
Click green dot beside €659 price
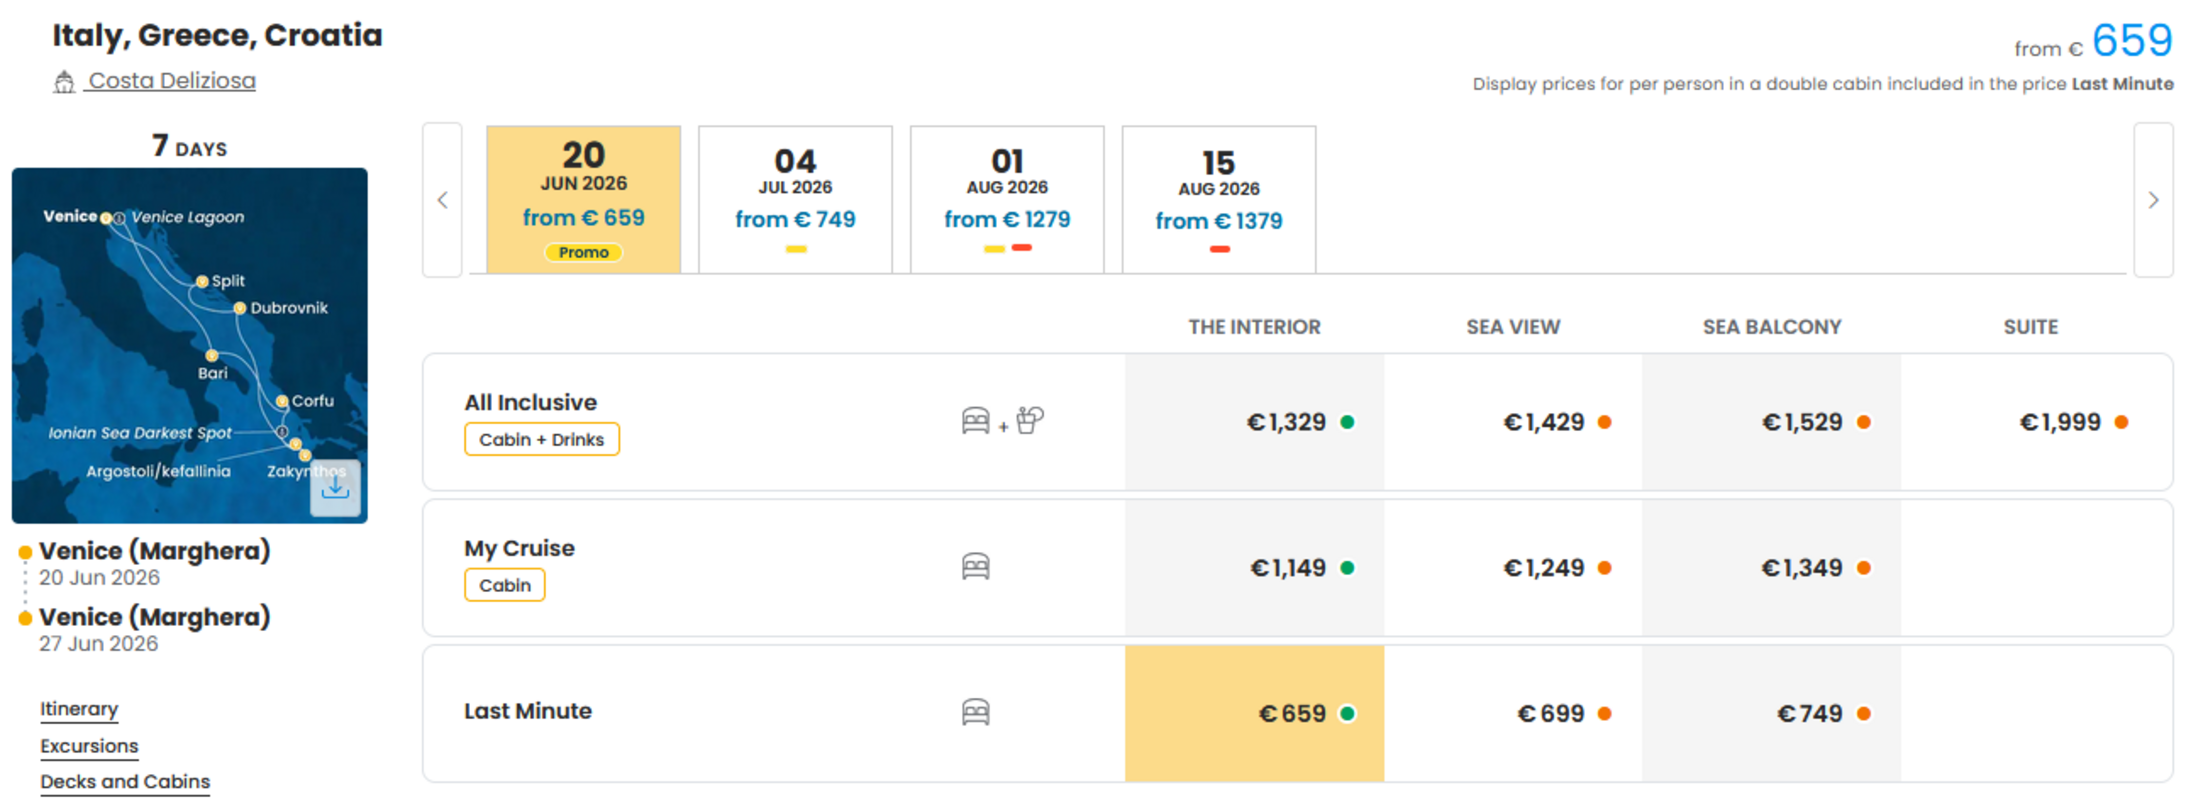tap(1347, 713)
